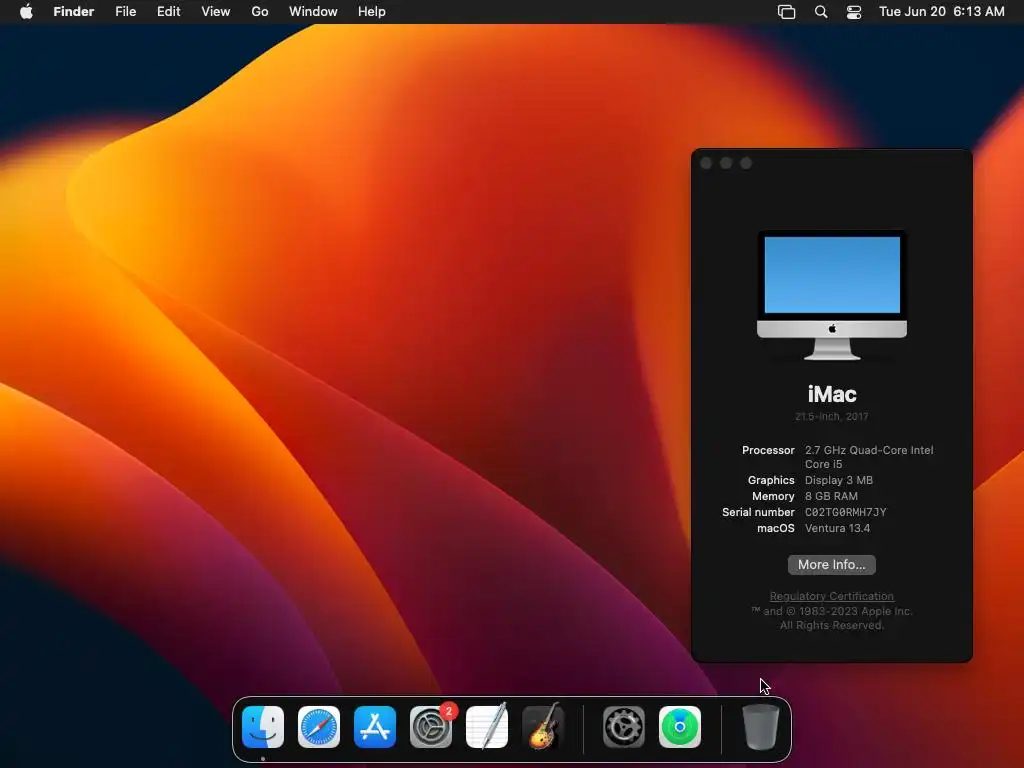1024x768 pixels.
Task: Open the Edit menu
Action: (168, 12)
